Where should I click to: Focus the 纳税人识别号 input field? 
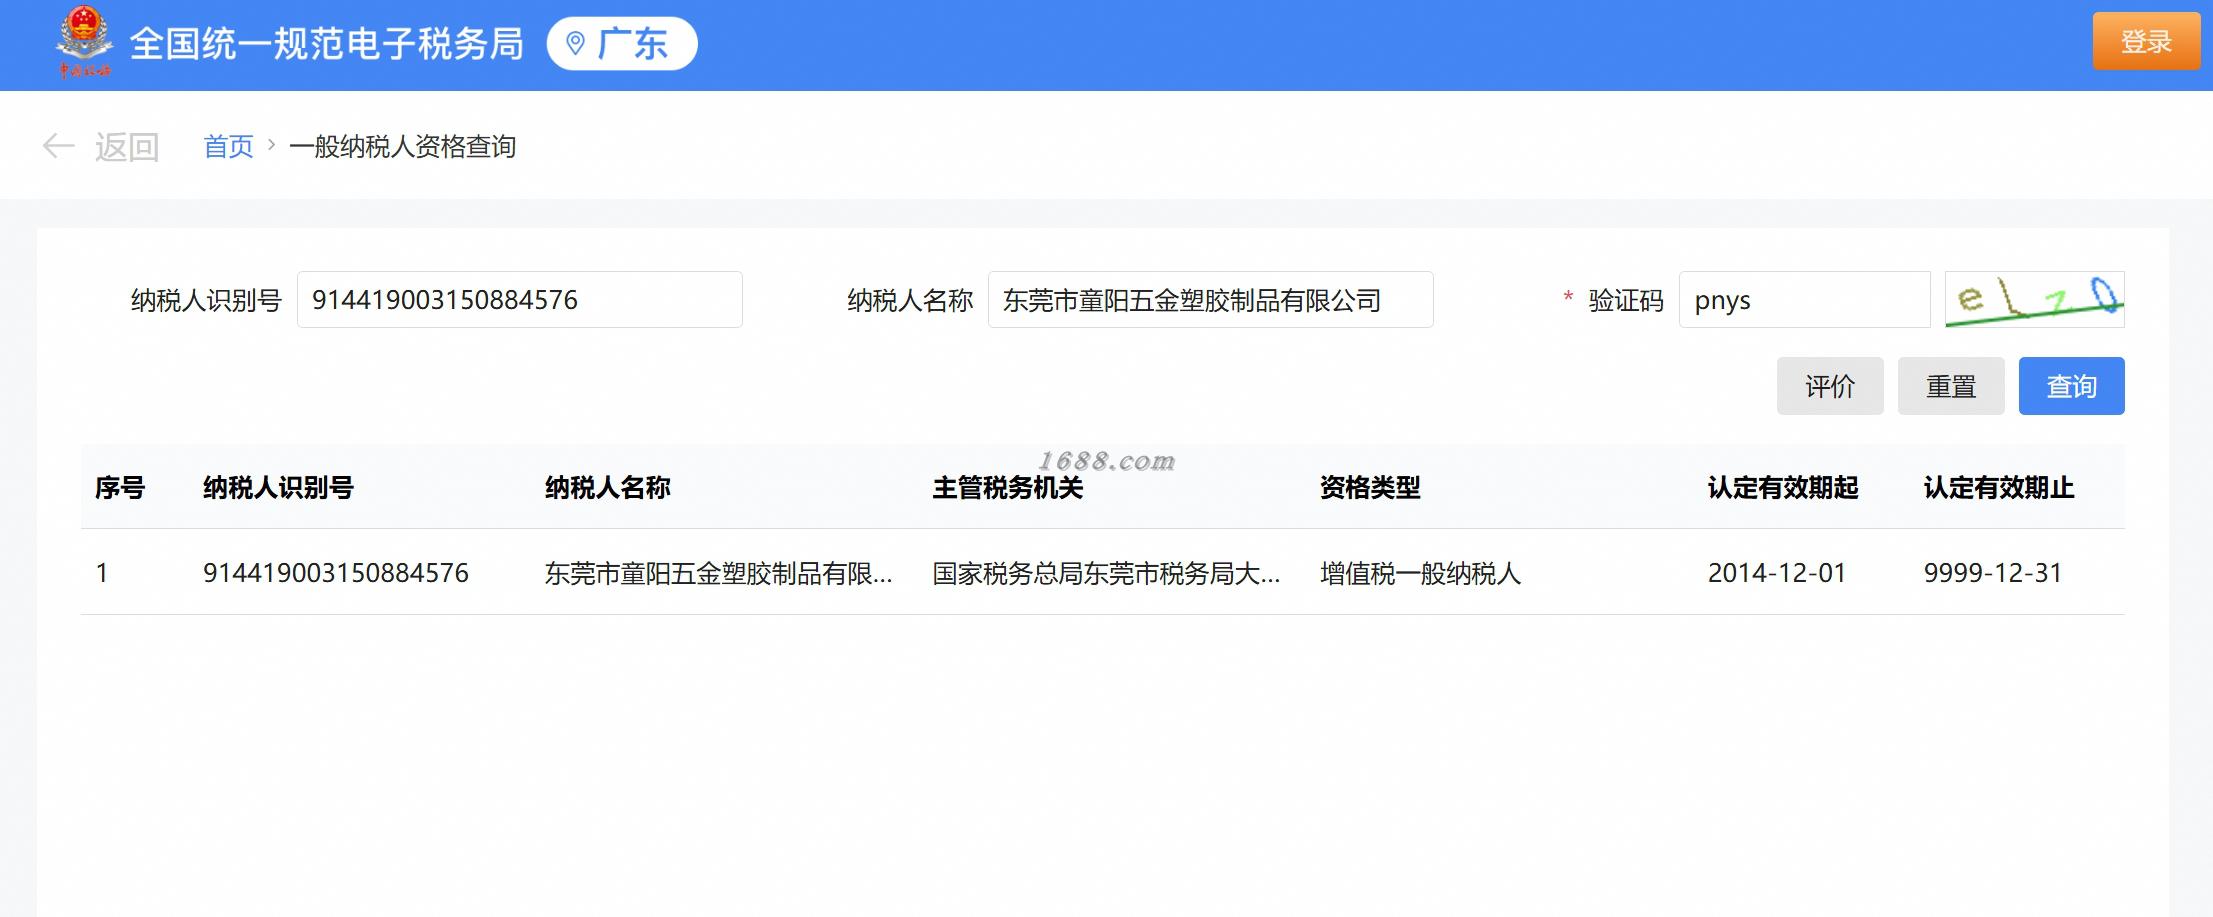point(520,299)
